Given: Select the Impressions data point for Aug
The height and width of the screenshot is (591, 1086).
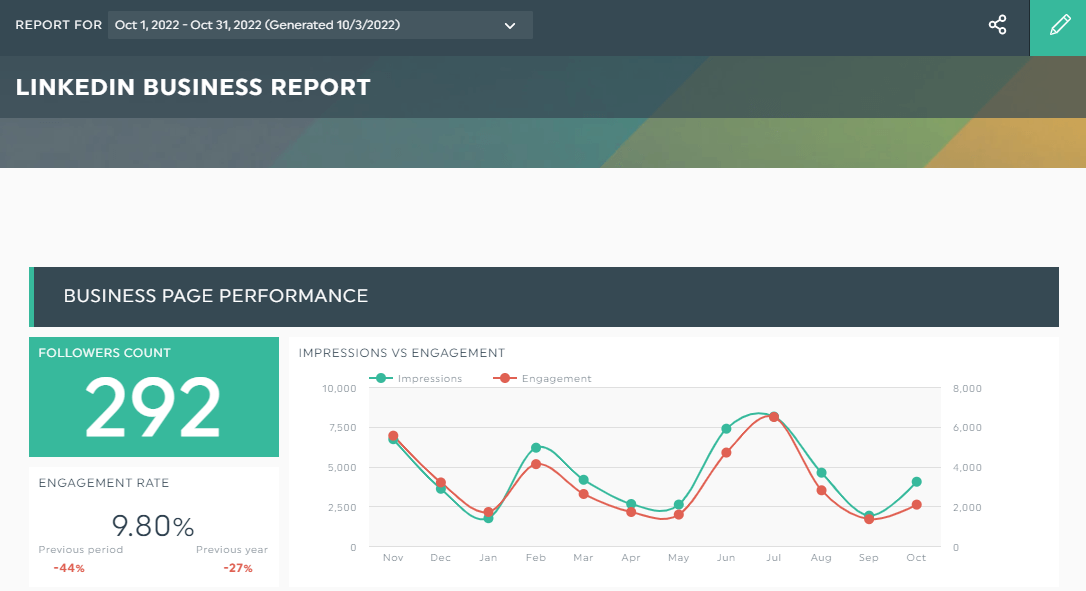Looking at the screenshot, I should (x=821, y=473).
